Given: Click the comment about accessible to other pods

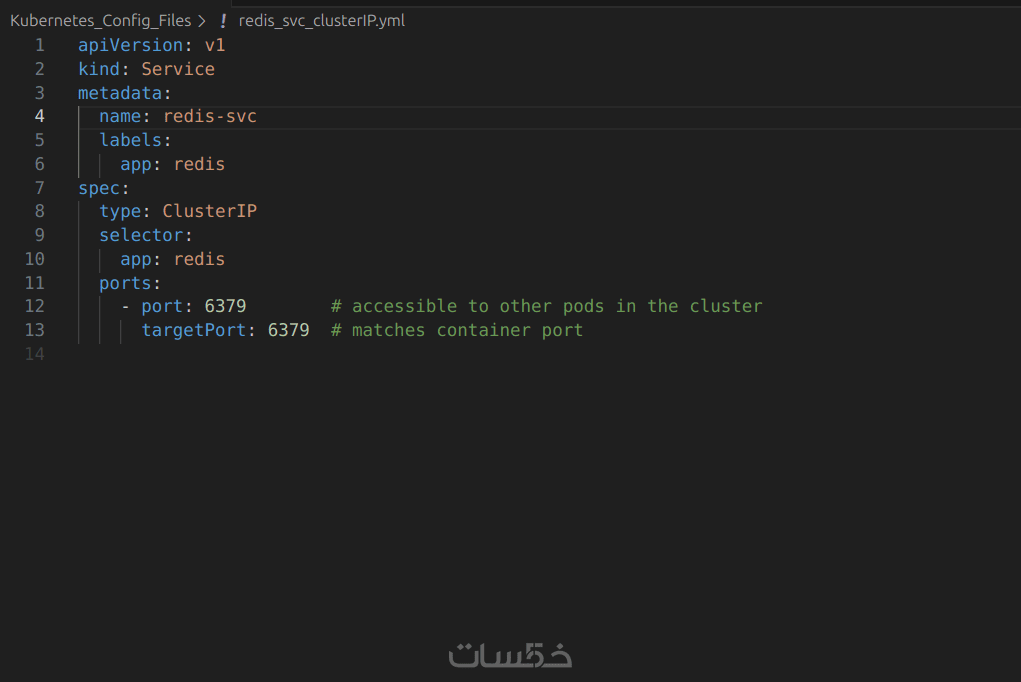Looking at the screenshot, I should pos(547,306).
